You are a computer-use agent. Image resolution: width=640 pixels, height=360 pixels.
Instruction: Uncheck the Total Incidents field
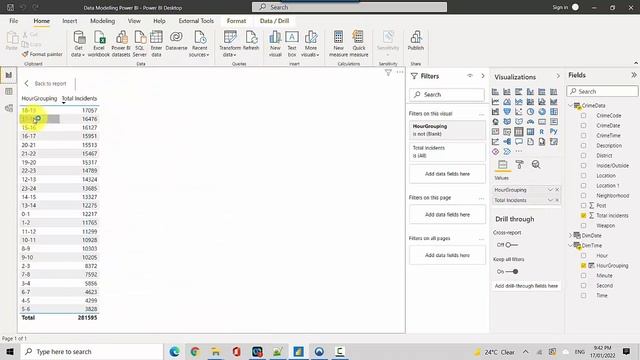[583, 216]
